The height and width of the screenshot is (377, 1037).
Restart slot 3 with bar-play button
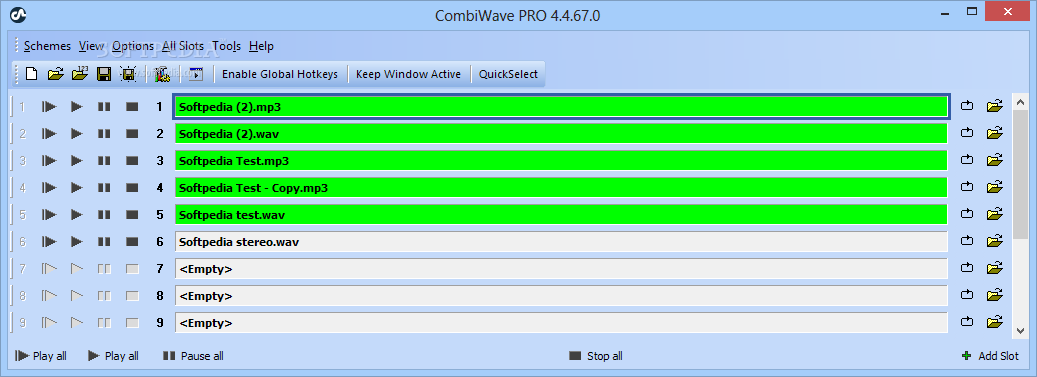49,161
